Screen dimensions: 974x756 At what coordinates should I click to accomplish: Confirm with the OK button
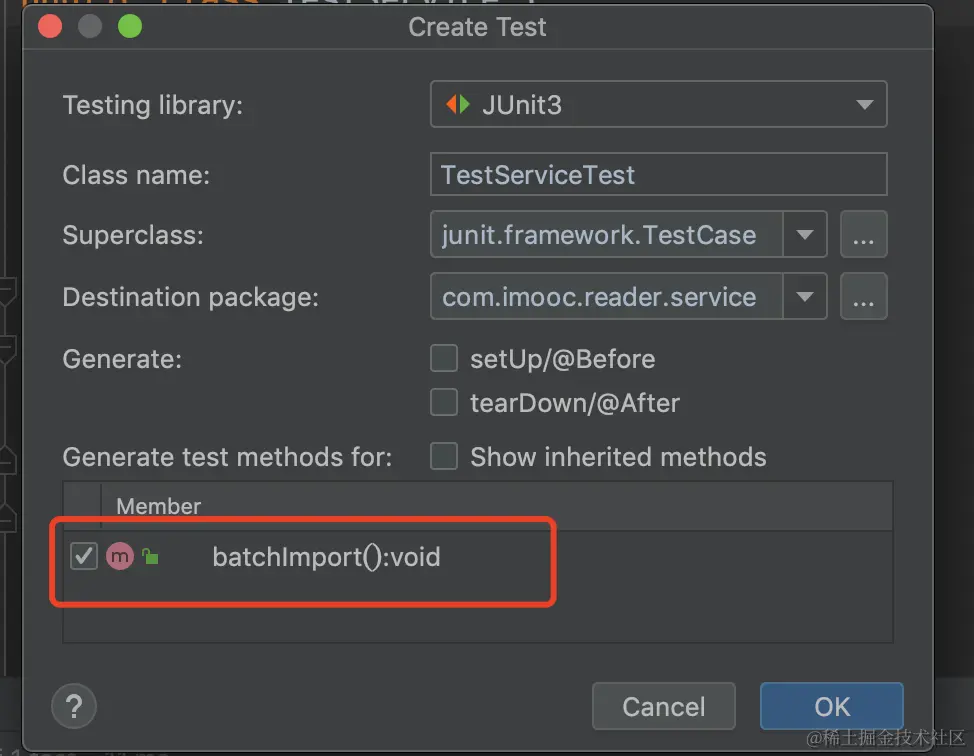click(831, 707)
